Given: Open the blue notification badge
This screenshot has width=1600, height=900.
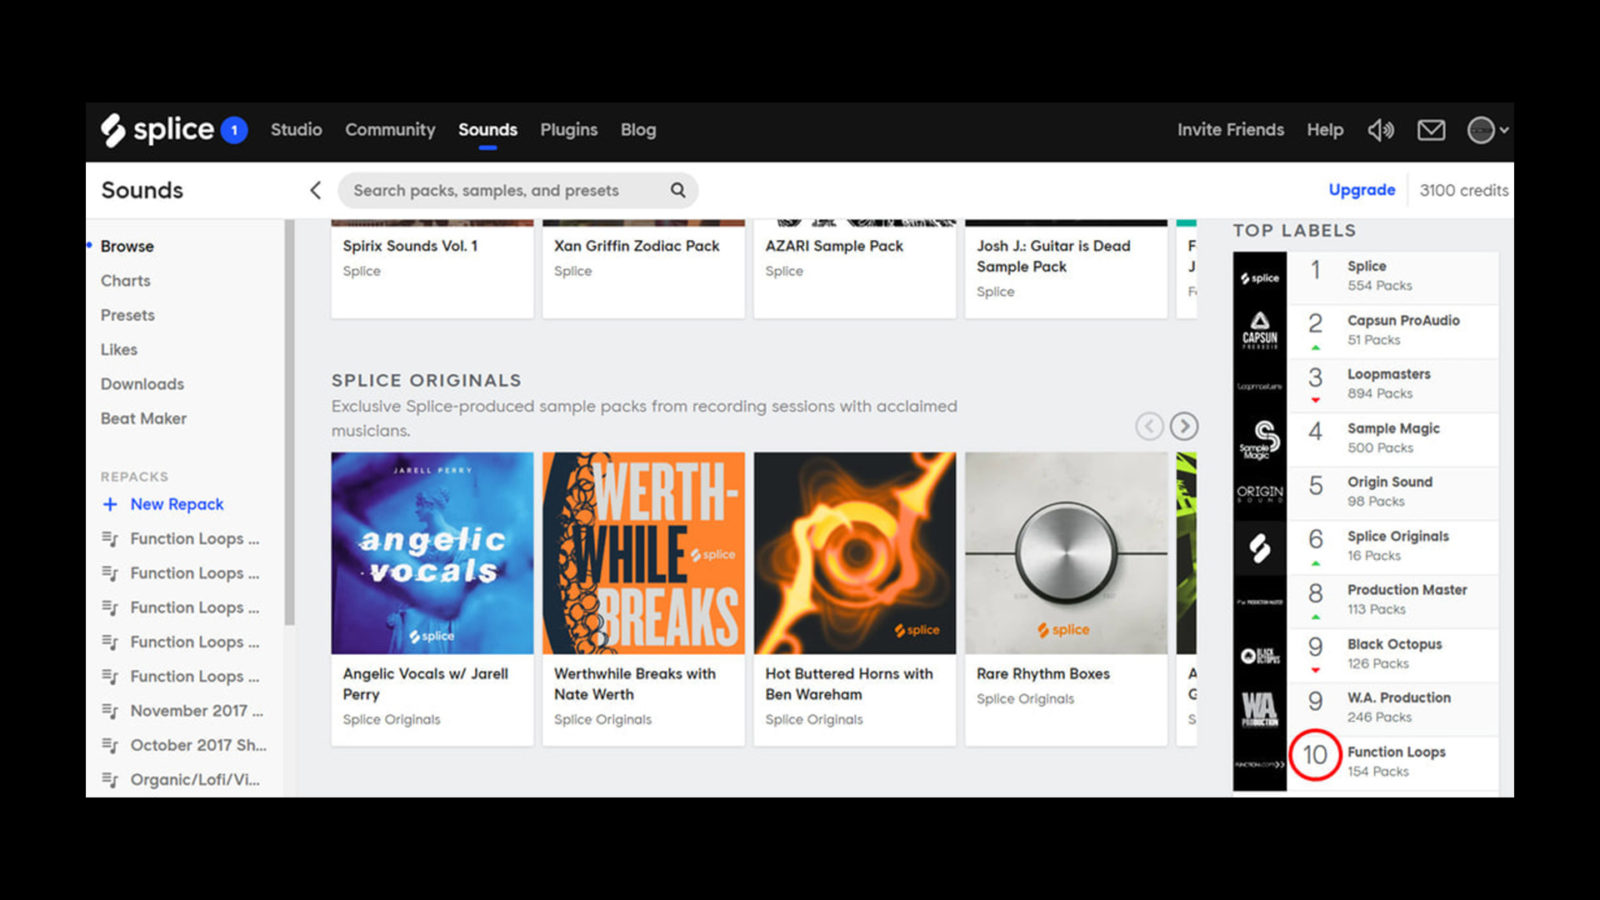Looking at the screenshot, I should click(234, 130).
